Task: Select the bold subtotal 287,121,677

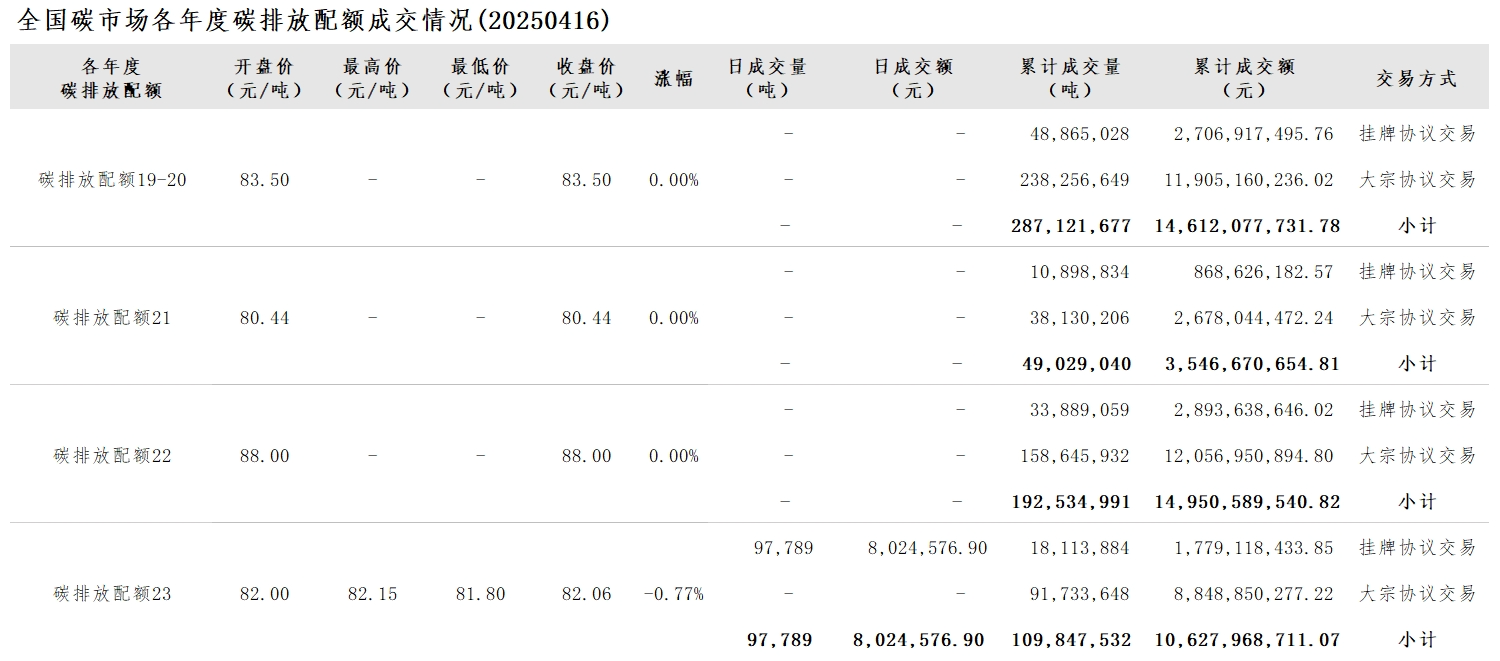Action: pos(1071,227)
